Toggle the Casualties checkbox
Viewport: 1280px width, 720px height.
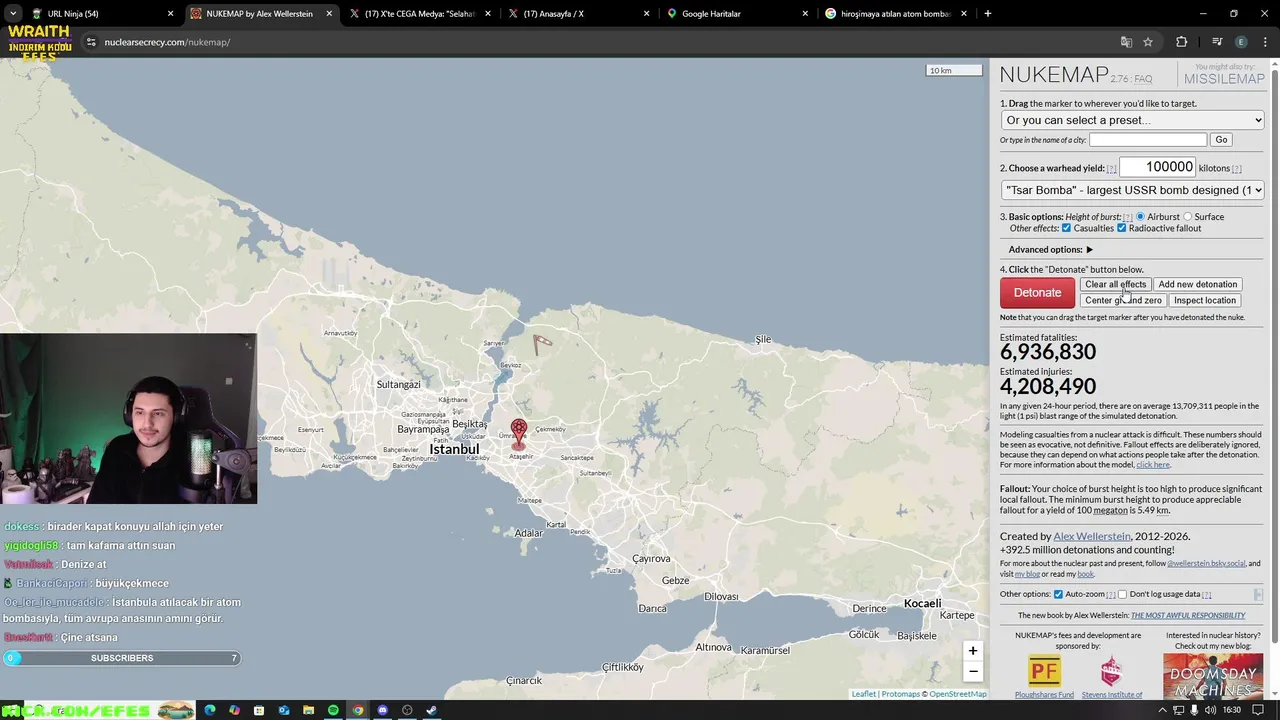(x=1066, y=228)
